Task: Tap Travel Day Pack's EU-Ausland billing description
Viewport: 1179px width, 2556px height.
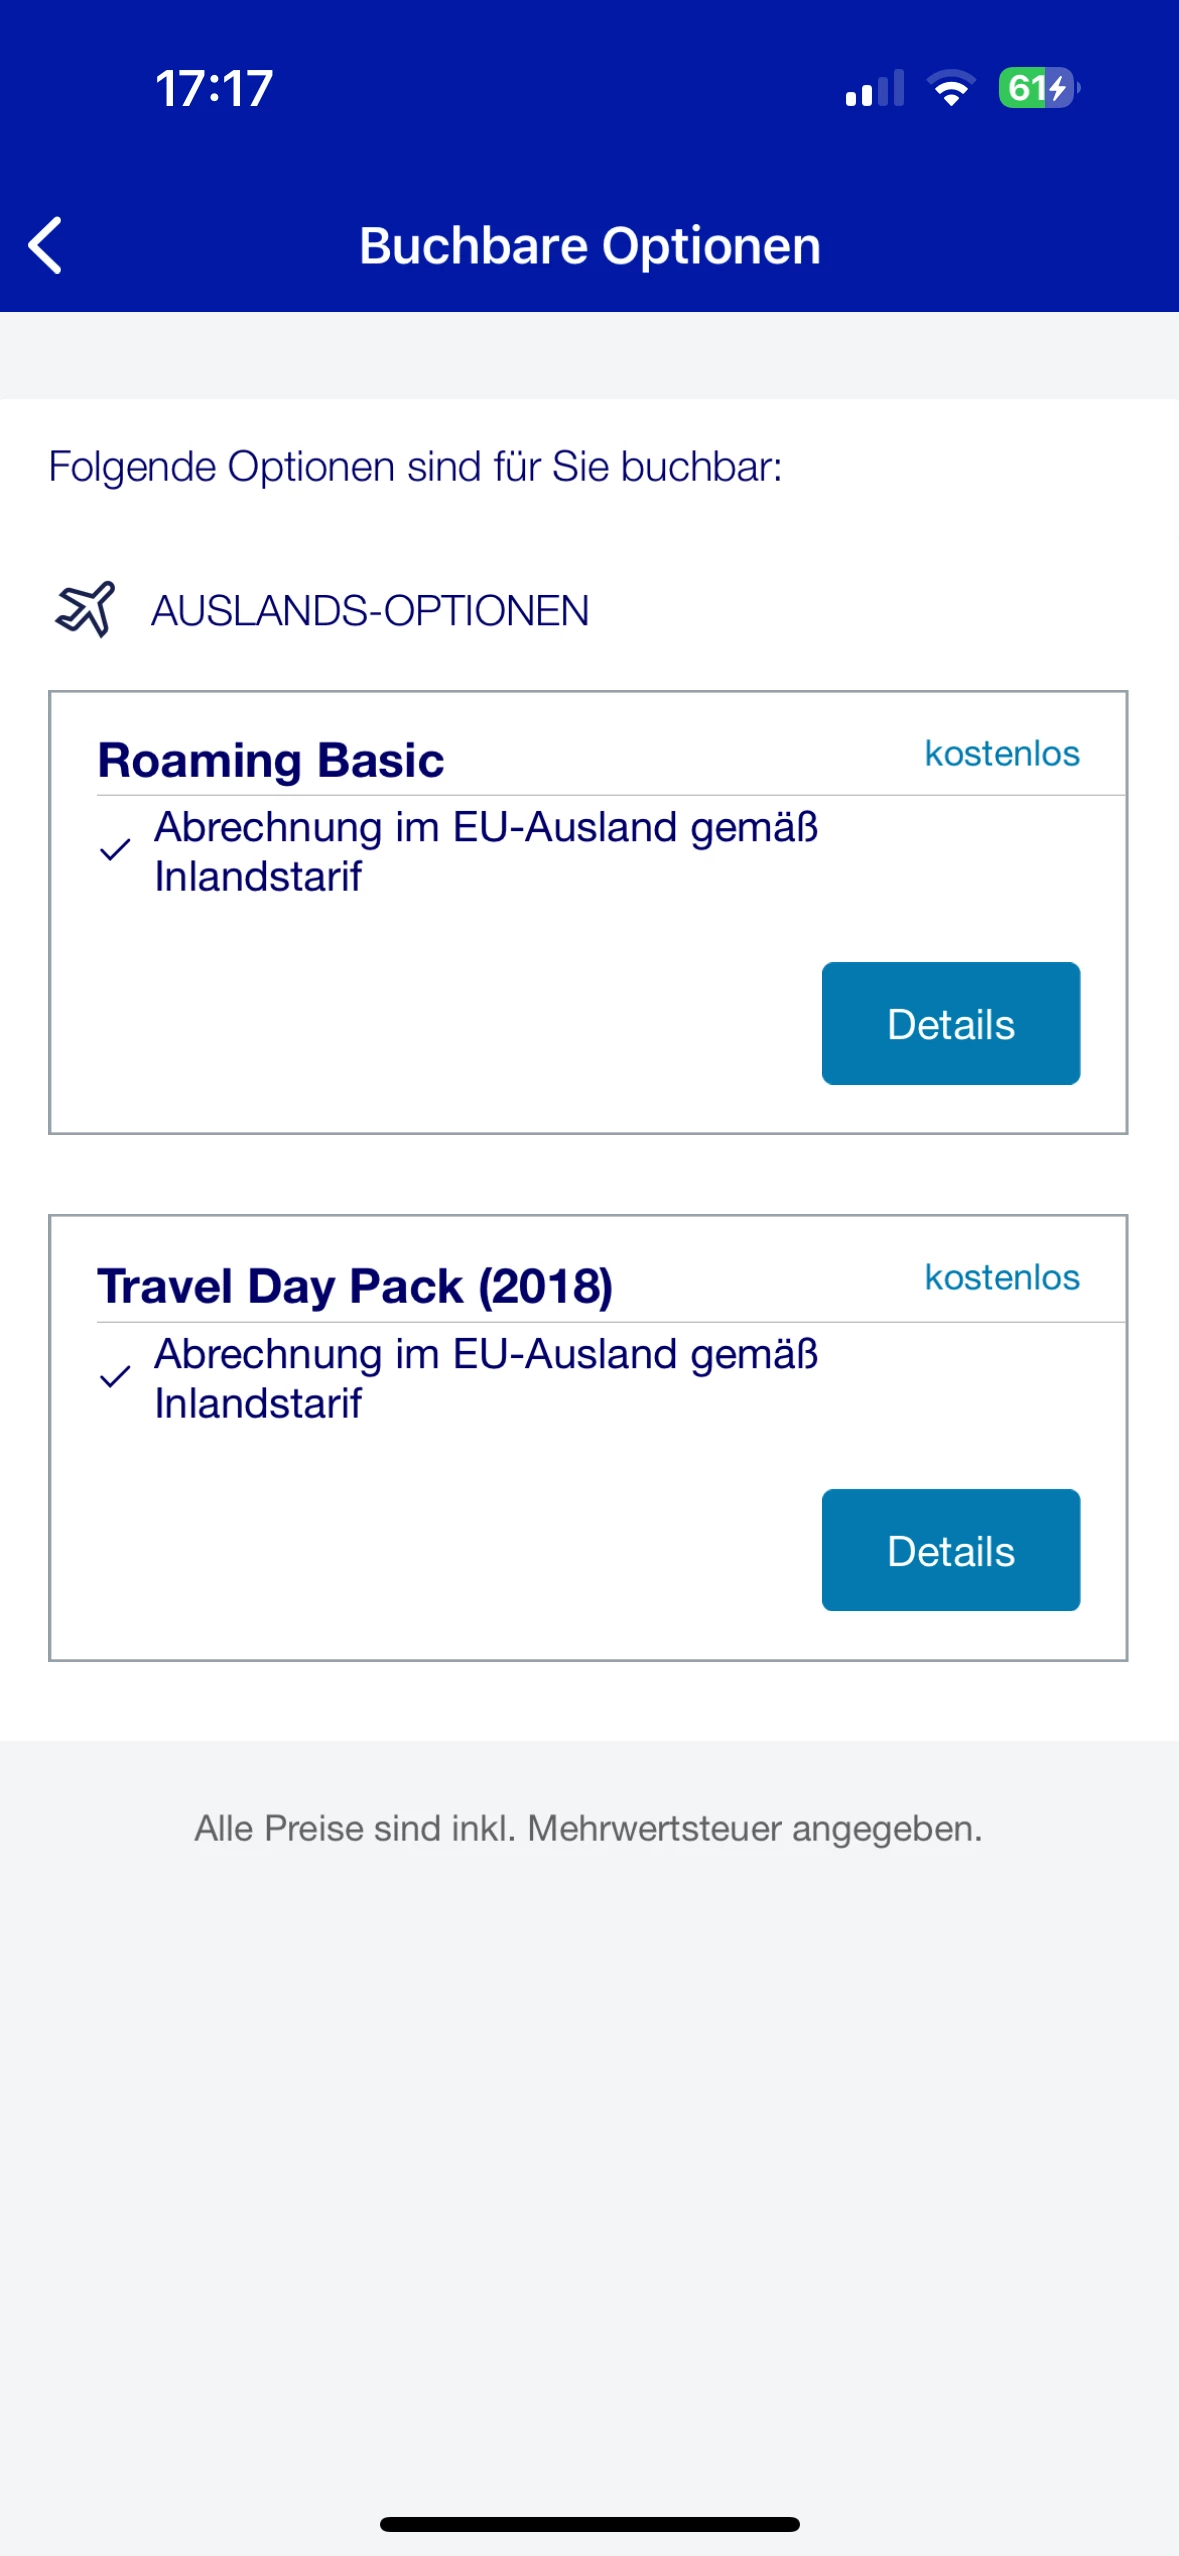Action: 486,1378
